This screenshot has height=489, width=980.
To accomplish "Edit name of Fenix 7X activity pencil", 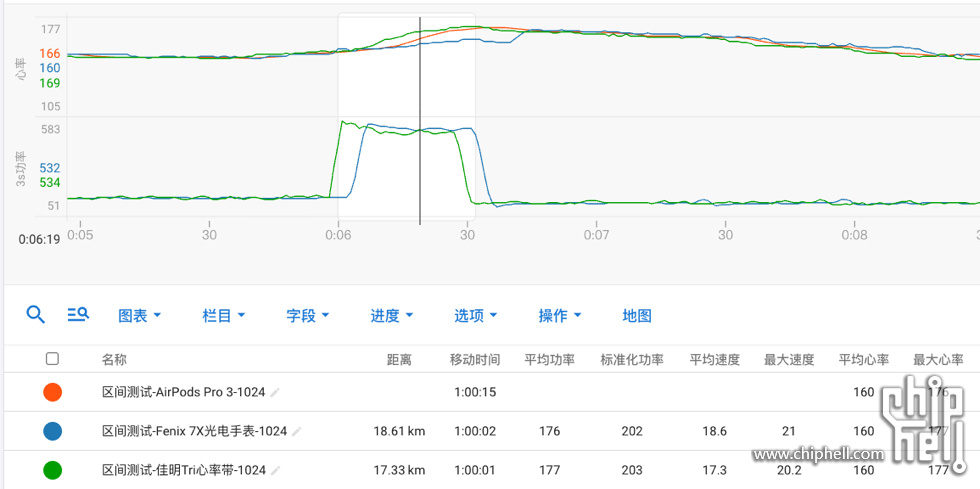I will pyautogui.click(x=297, y=431).
